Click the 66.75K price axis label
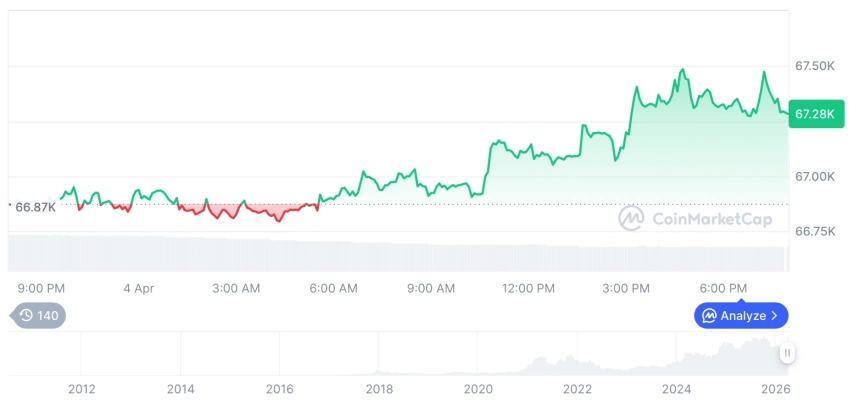 click(x=814, y=231)
